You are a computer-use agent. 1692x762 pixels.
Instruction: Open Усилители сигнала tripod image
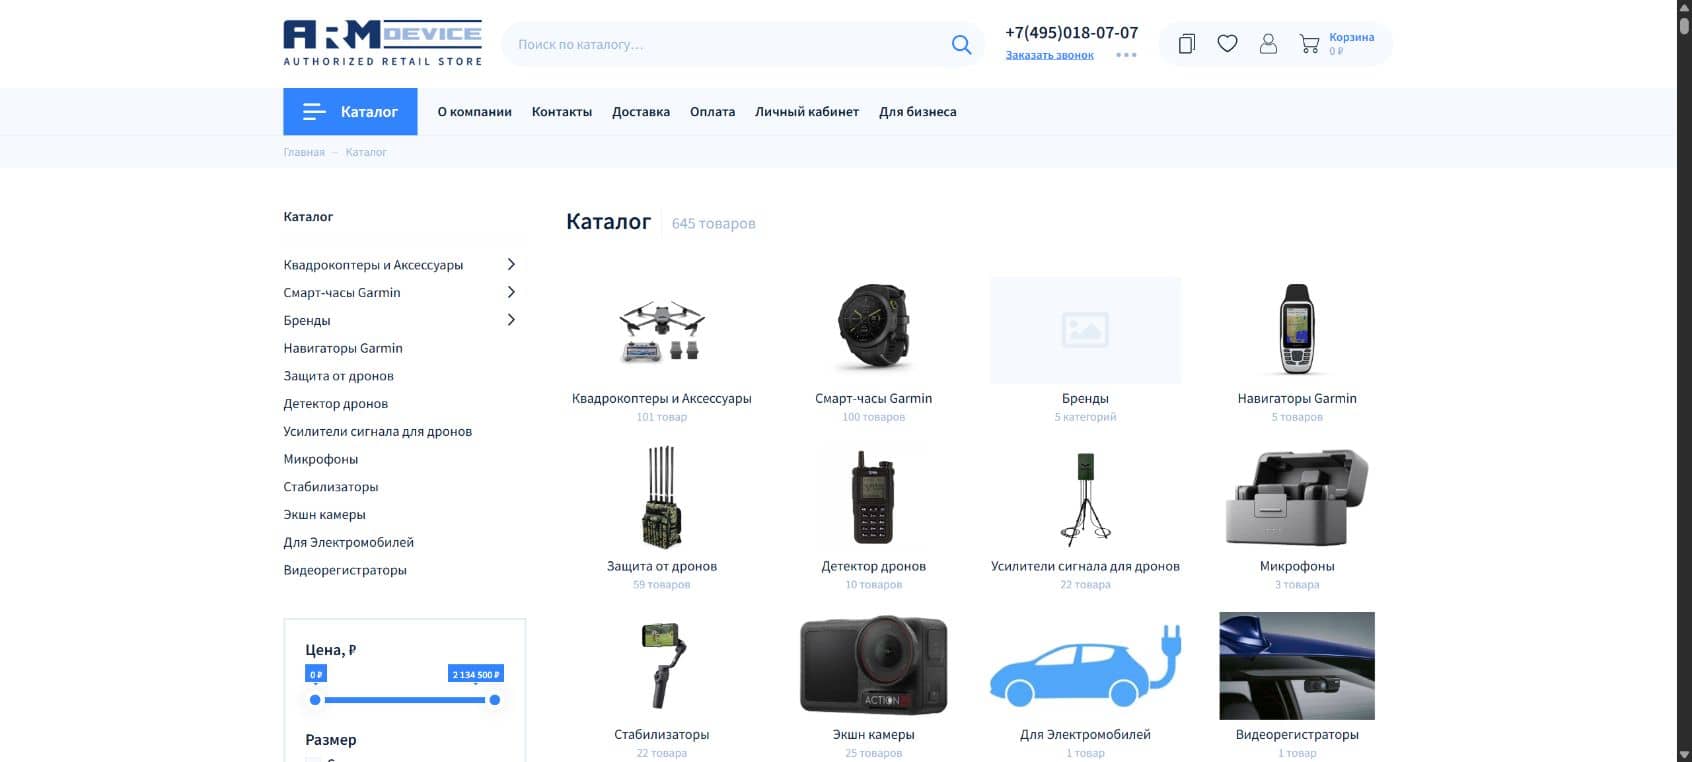click(x=1085, y=499)
